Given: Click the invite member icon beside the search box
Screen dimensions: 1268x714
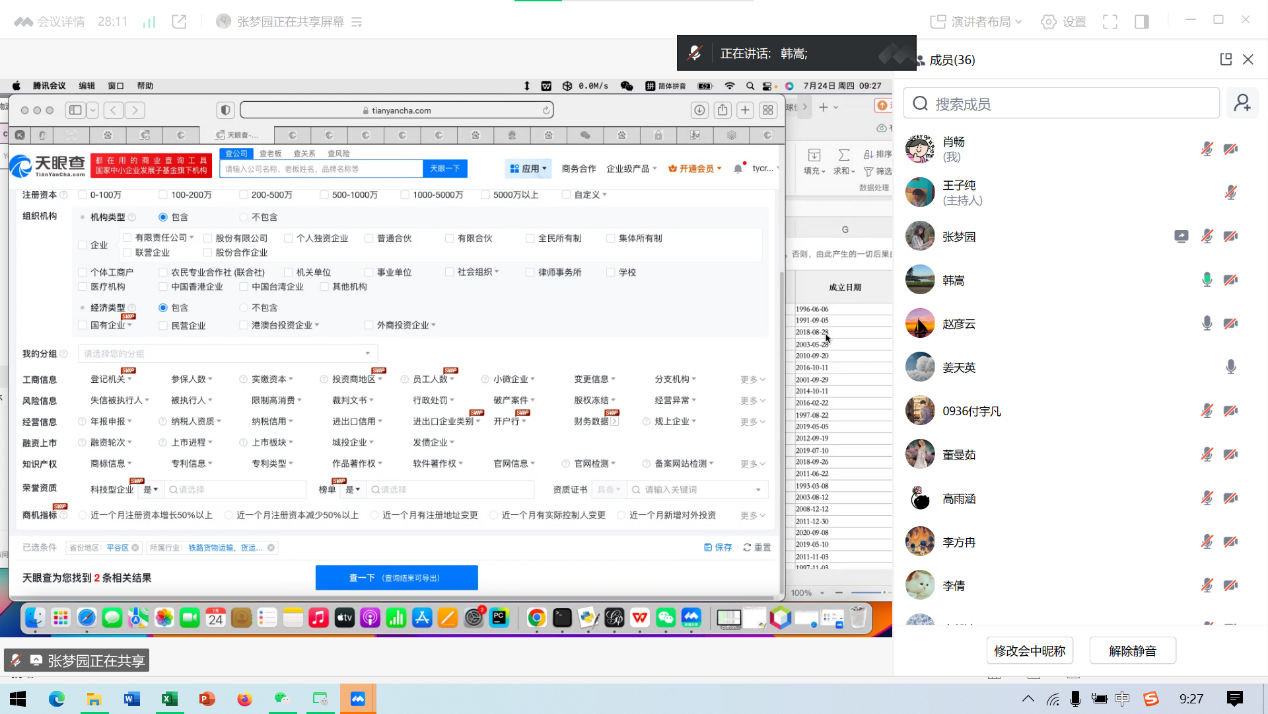Looking at the screenshot, I should coord(1242,103).
